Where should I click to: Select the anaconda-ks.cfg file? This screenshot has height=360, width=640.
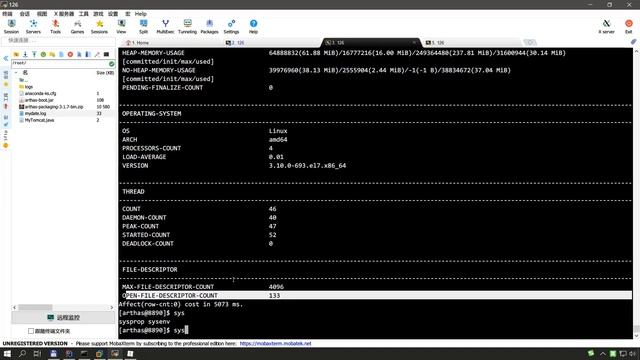pyautogui.click(x=40, y=93)
